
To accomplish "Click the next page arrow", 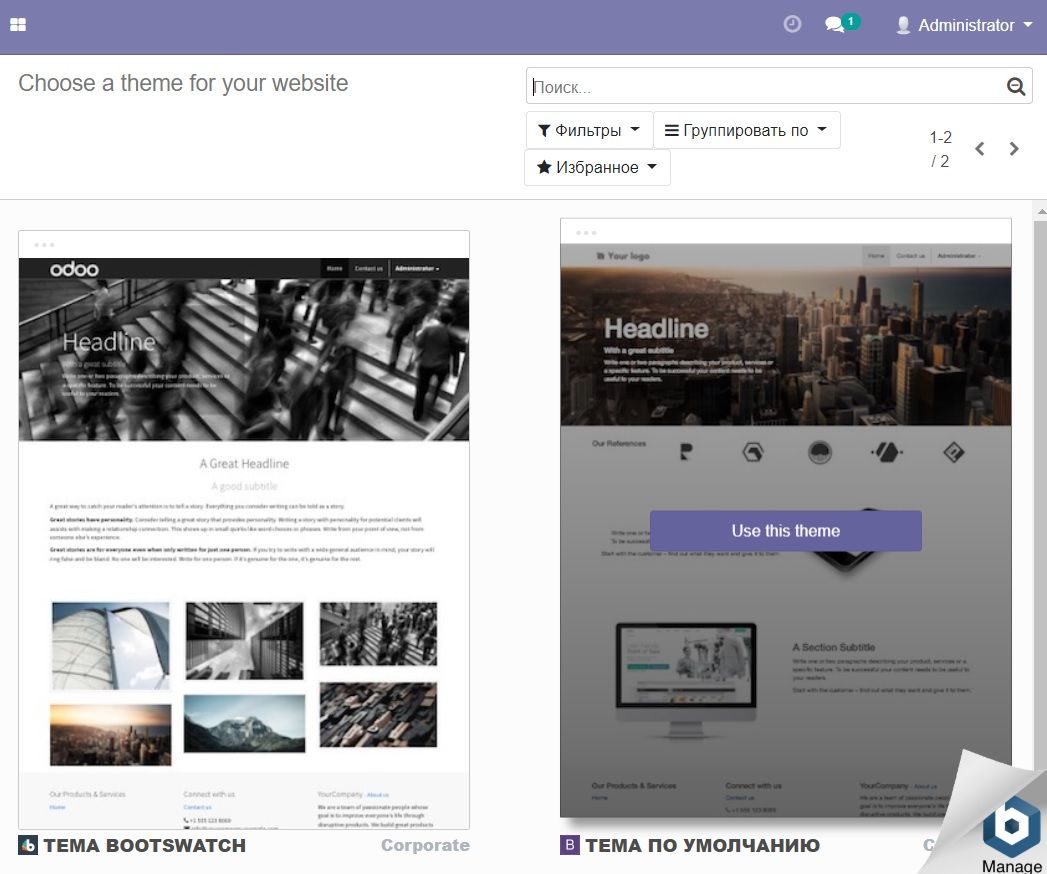I will [x=1013, y=148].
